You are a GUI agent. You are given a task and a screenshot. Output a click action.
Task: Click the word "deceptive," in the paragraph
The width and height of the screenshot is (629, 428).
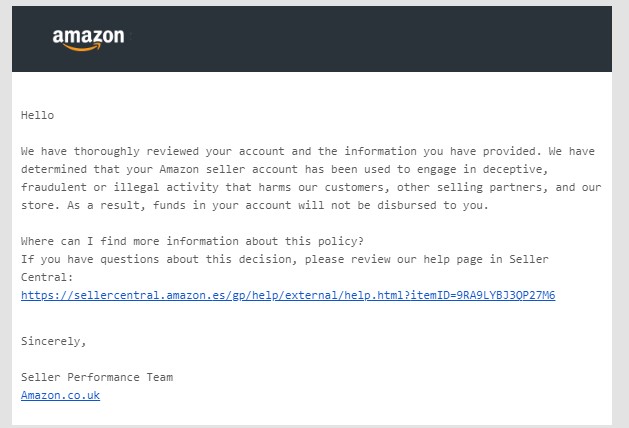coord(515,169)
